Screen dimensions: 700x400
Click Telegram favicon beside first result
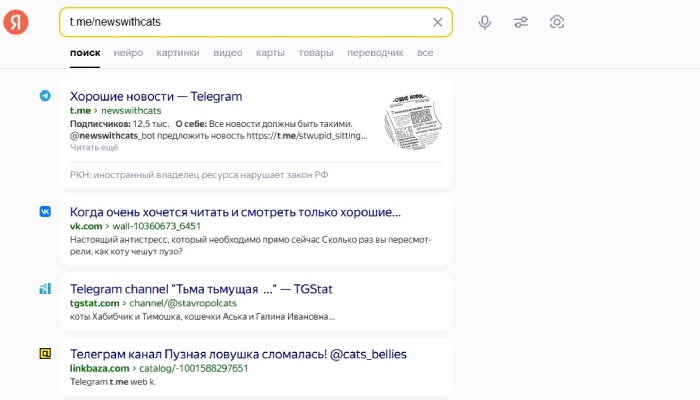click(45, 96)
